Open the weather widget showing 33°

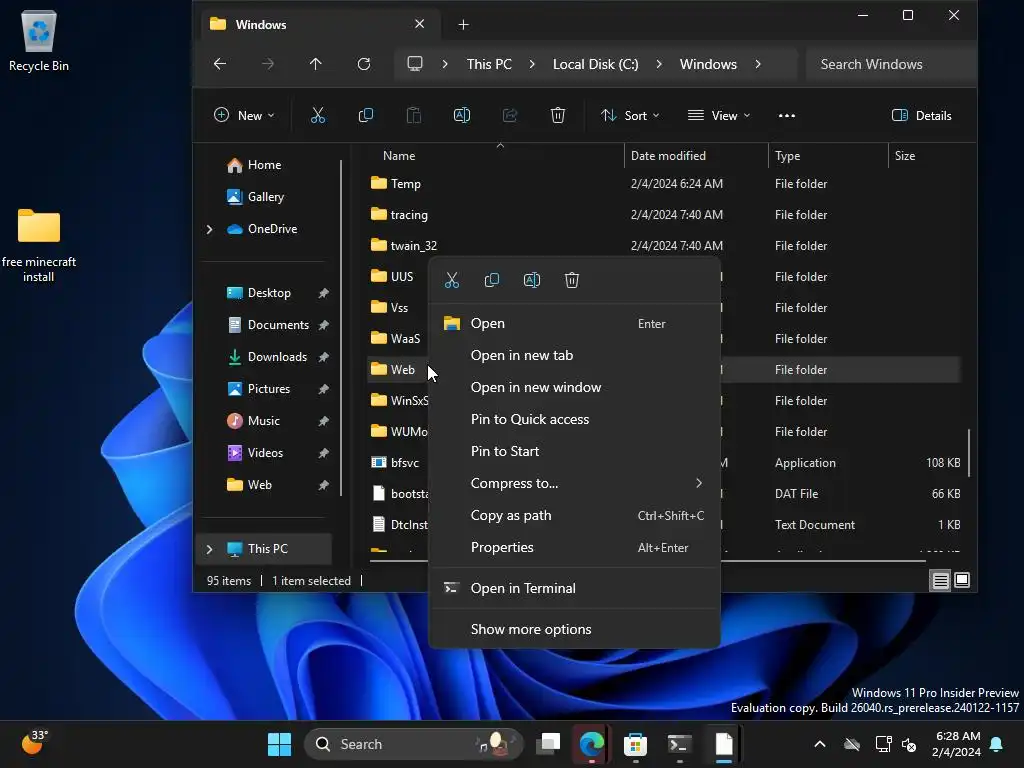click(35, 742)
